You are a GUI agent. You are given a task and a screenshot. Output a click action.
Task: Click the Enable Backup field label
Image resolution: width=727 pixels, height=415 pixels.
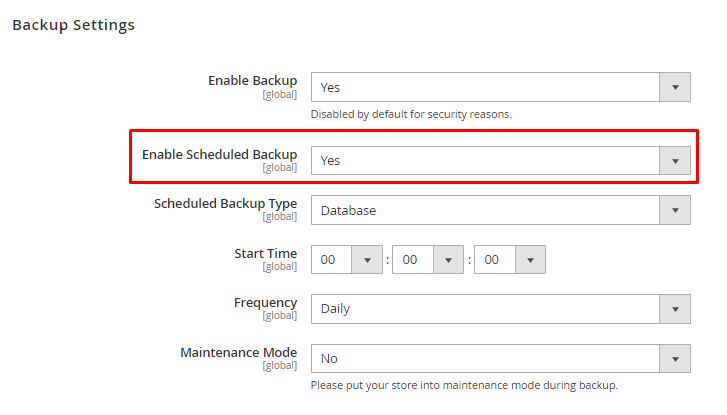tap(252, 80)
